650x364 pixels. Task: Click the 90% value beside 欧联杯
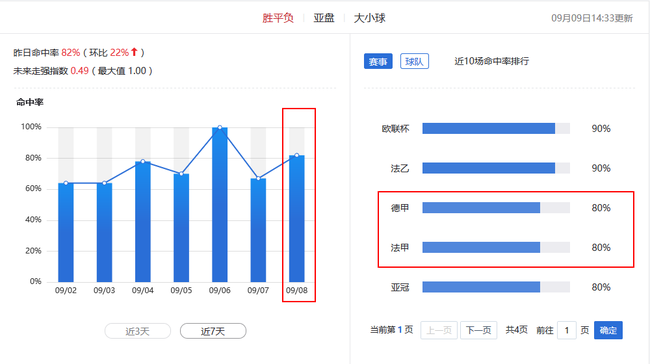(601, 129)
